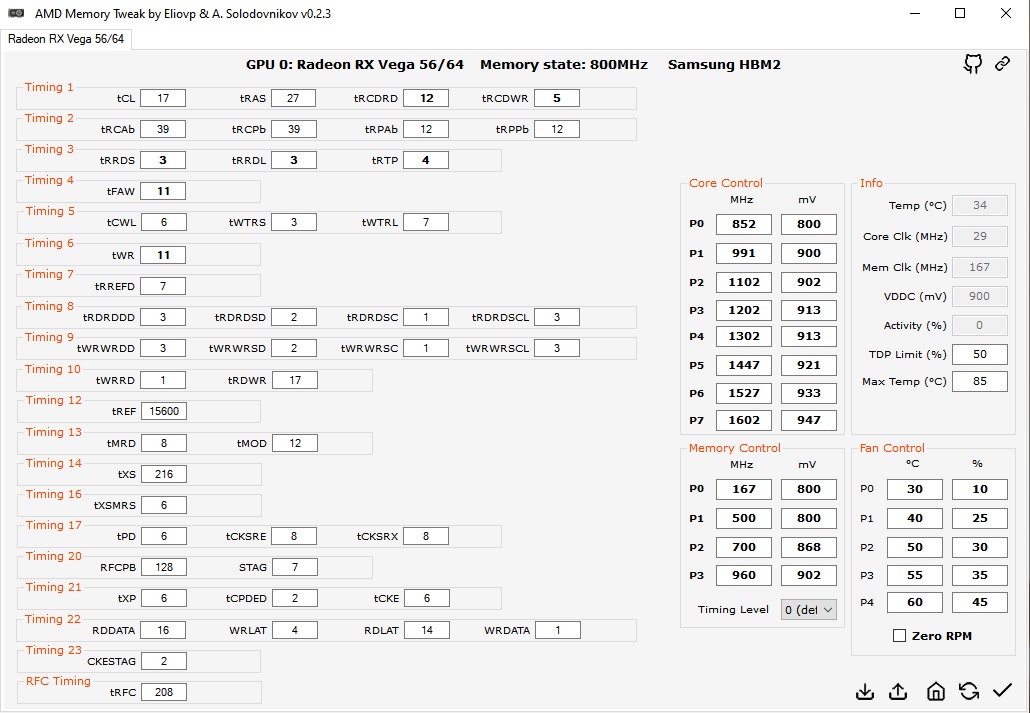Enable the Zero RPM checkbox
Viewport: 1030px width, 713px height.
pos(899,635)
